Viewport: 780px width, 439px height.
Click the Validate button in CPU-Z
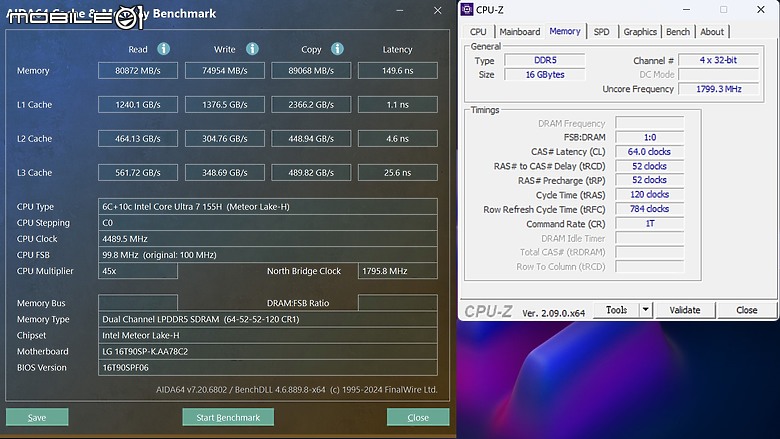coord(685,310)
